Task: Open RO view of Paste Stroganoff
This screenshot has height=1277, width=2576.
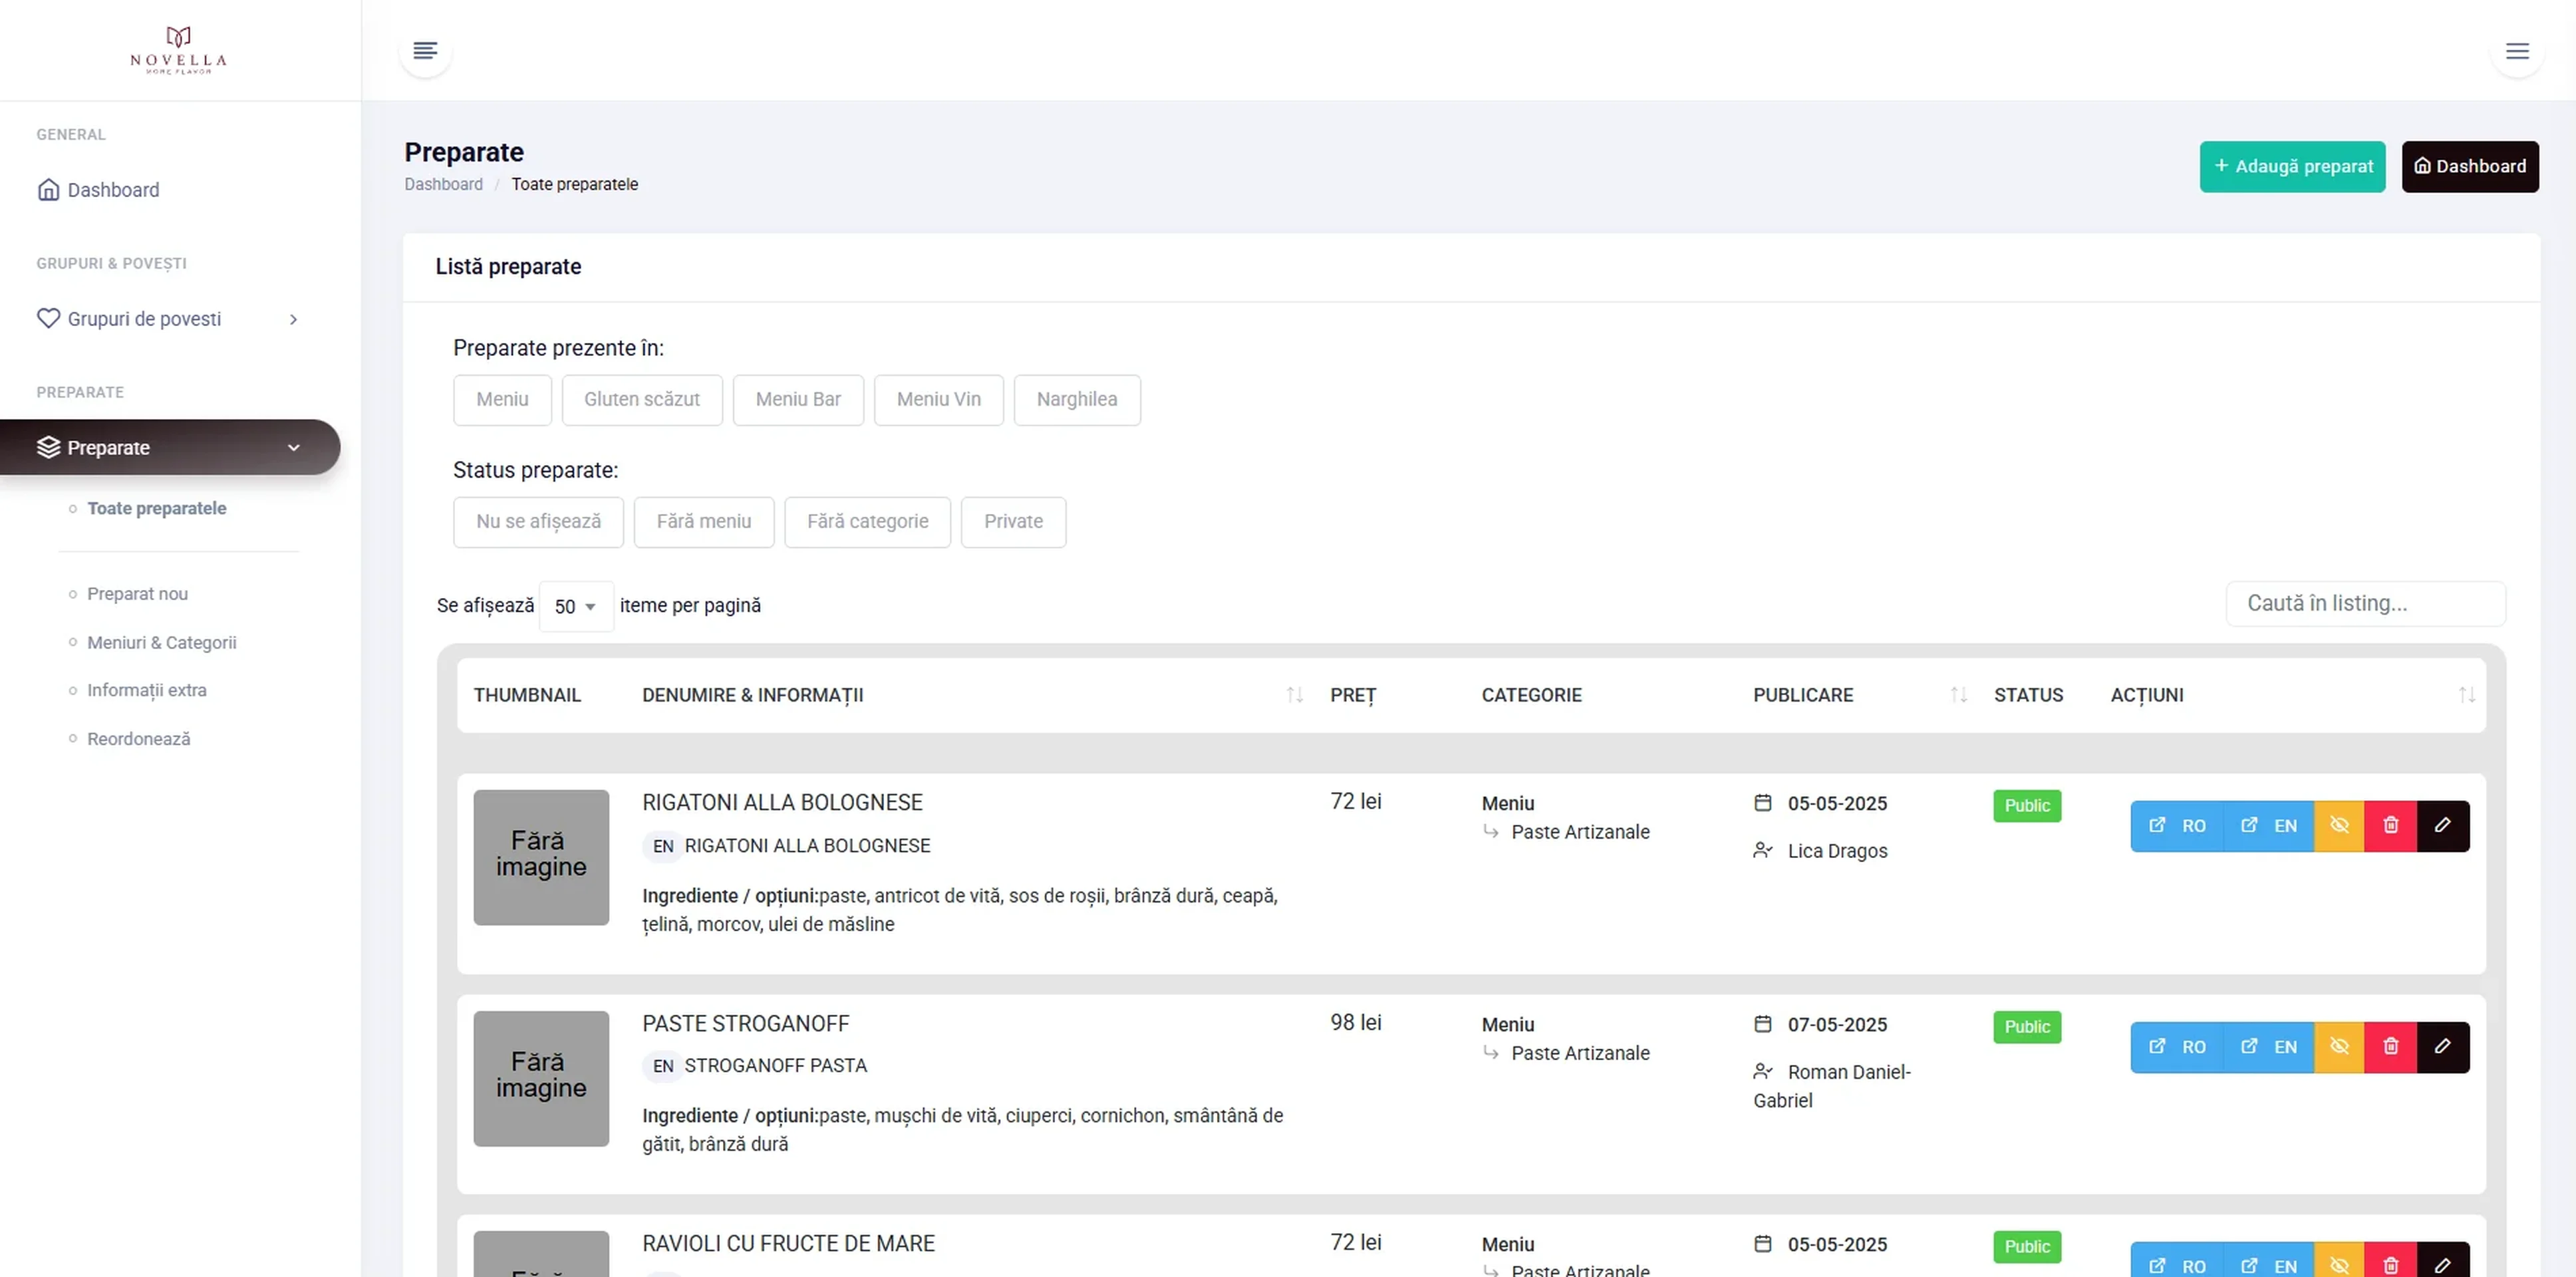Action: click(2176, 1047)
